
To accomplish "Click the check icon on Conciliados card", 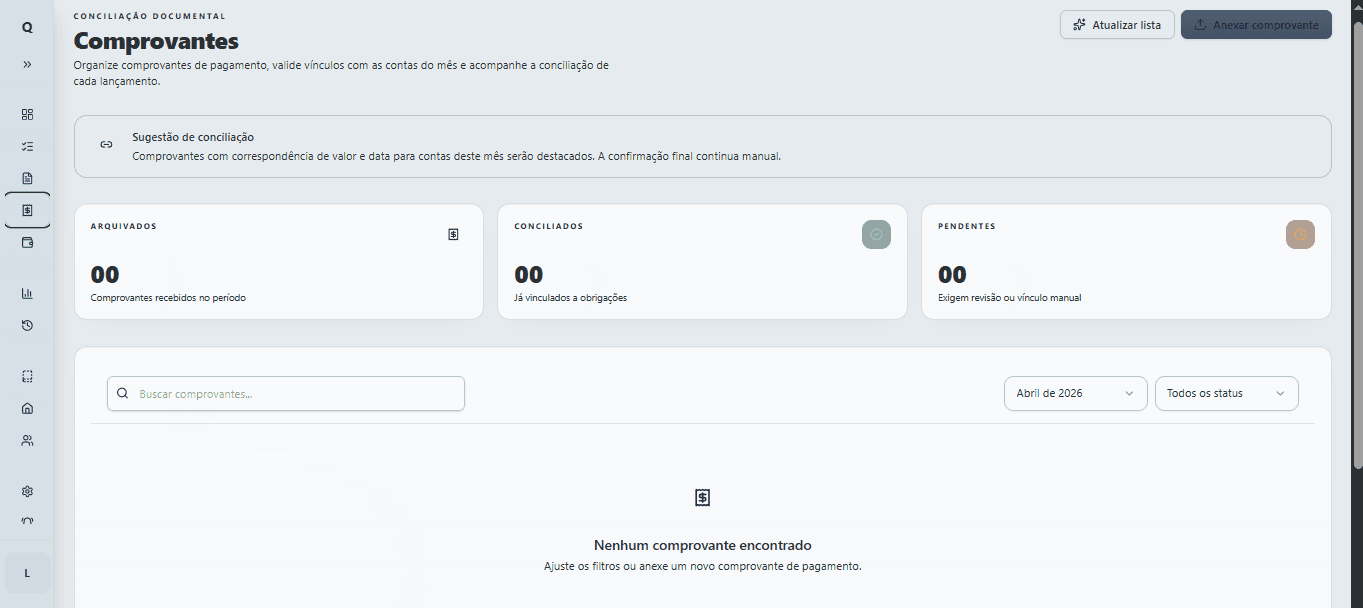I will point(876,234).
